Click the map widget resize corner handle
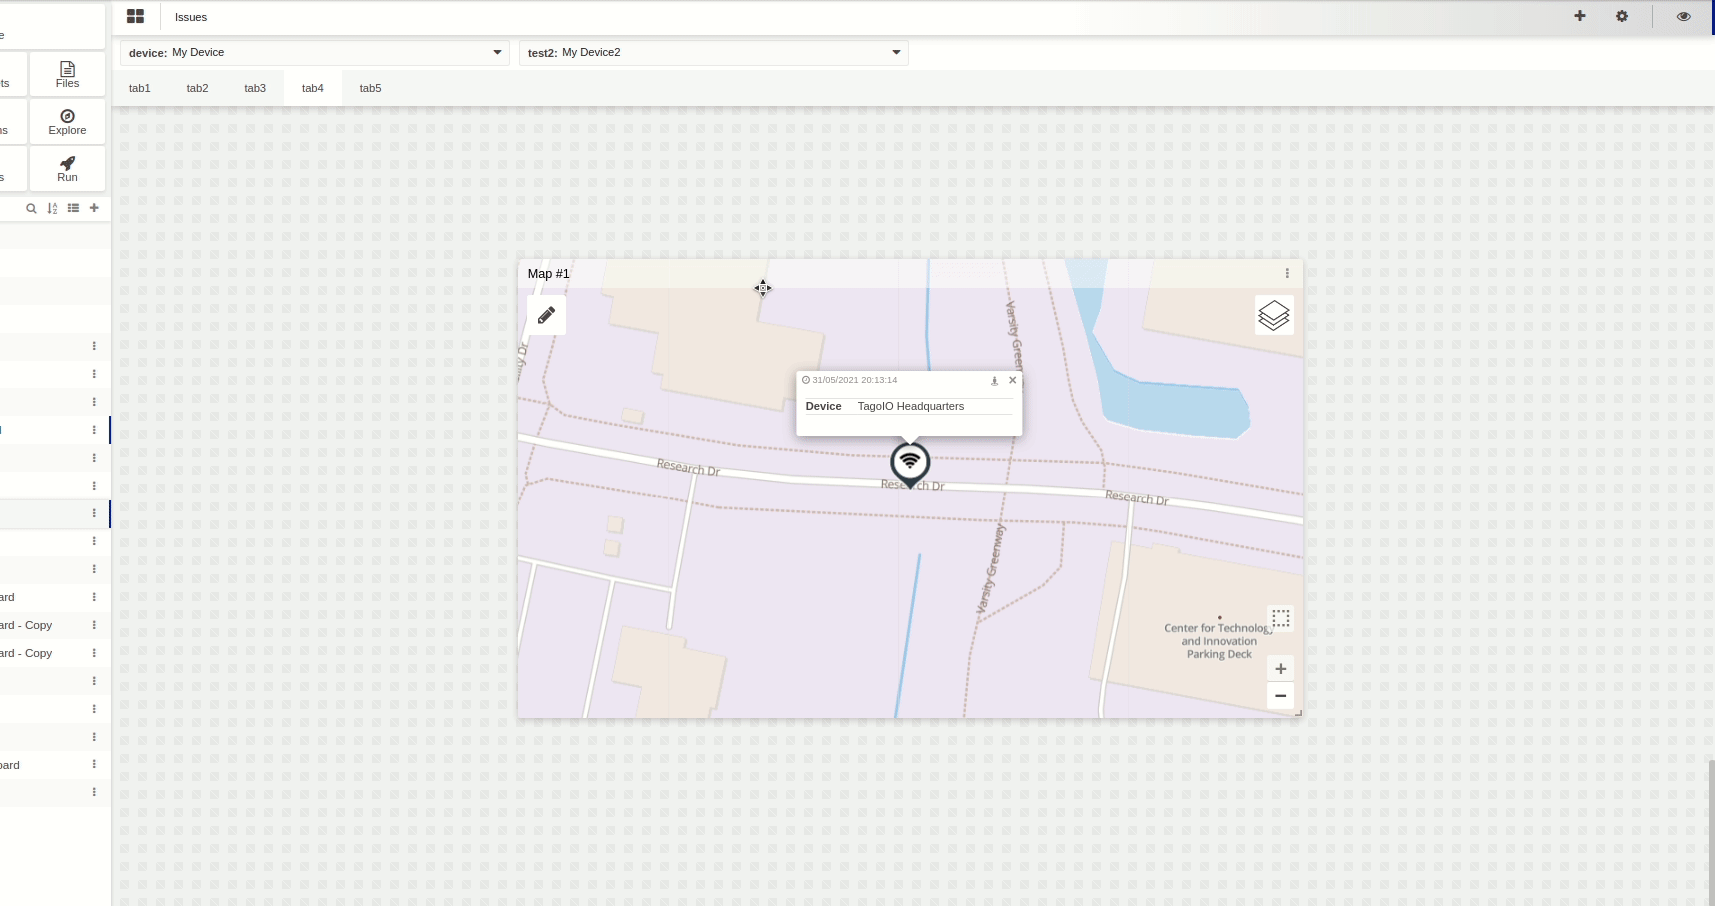 tap(1298, 713)
